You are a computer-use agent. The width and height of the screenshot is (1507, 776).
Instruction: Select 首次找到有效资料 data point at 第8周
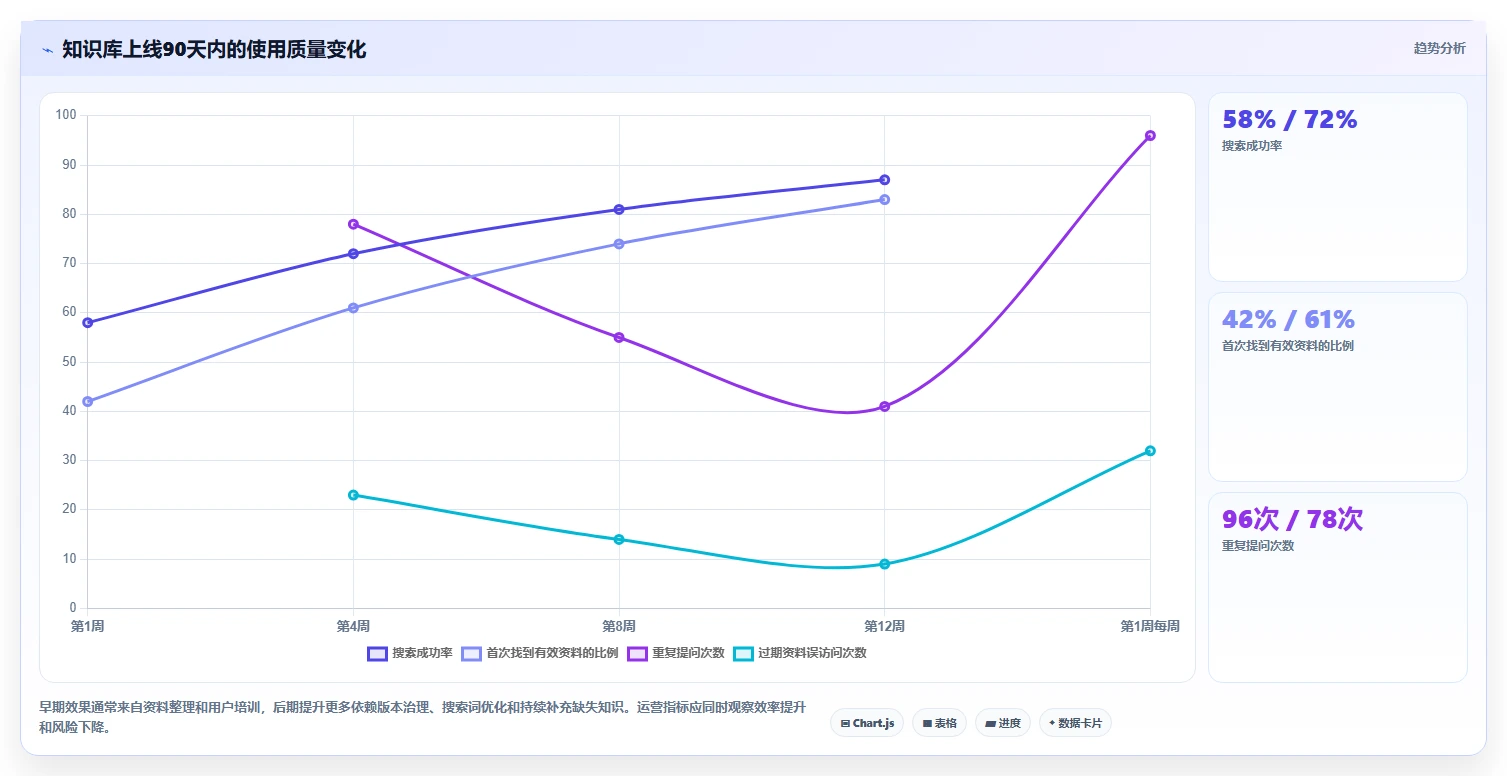coord(619,244)
